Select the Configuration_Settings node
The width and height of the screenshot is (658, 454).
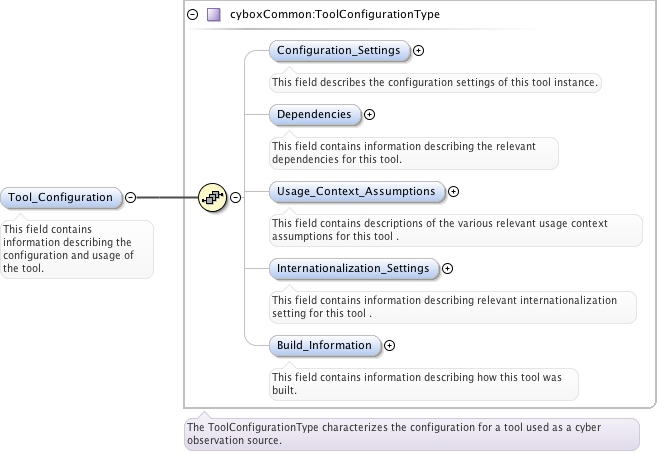click(338, 50)
